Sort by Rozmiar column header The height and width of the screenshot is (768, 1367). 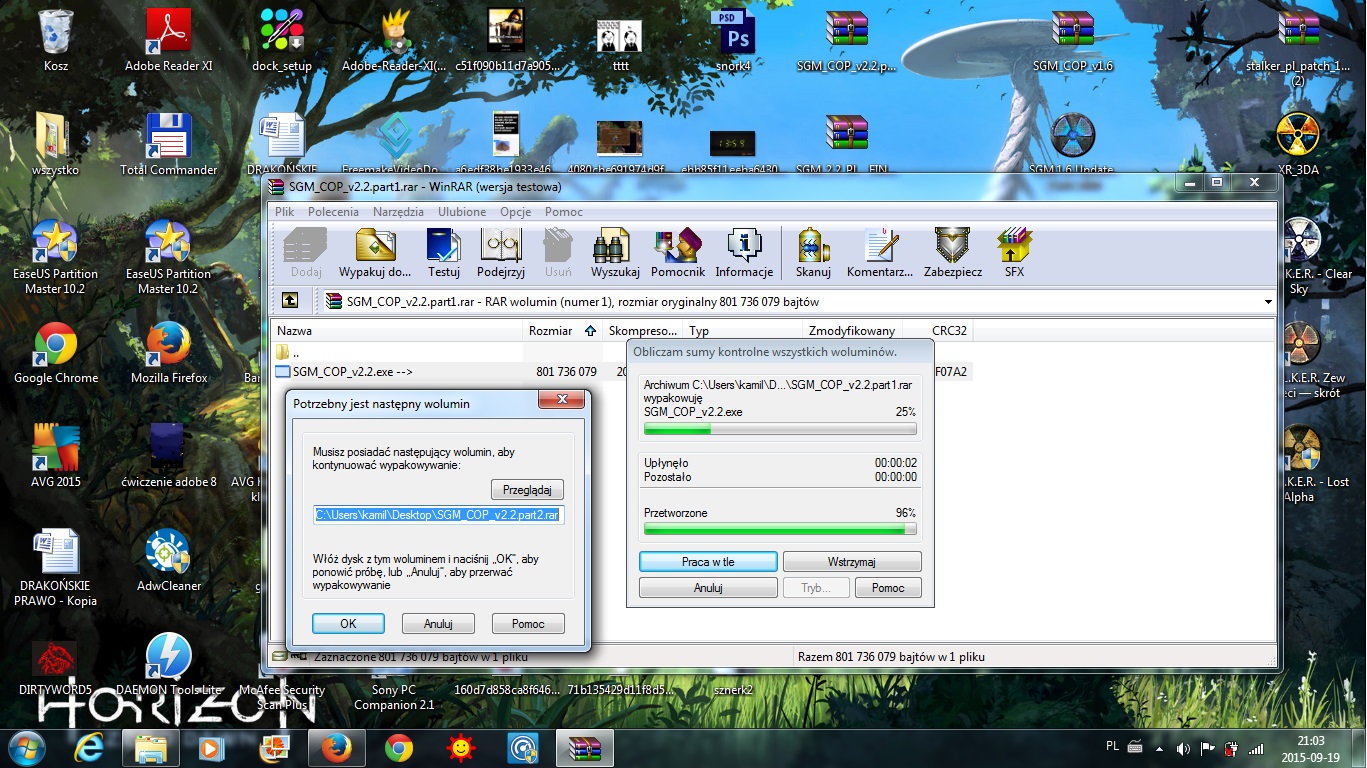tap(563, 331)
